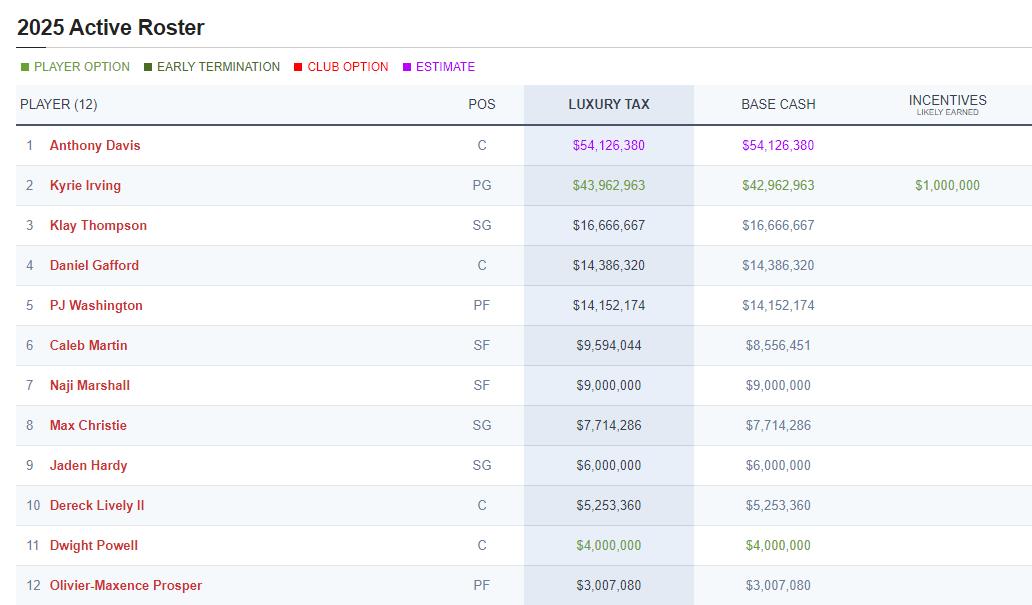Open Olivier-Maxence Prosper player page
Viewport: 1032px width, 605px height.
click(x=126, y=585)
